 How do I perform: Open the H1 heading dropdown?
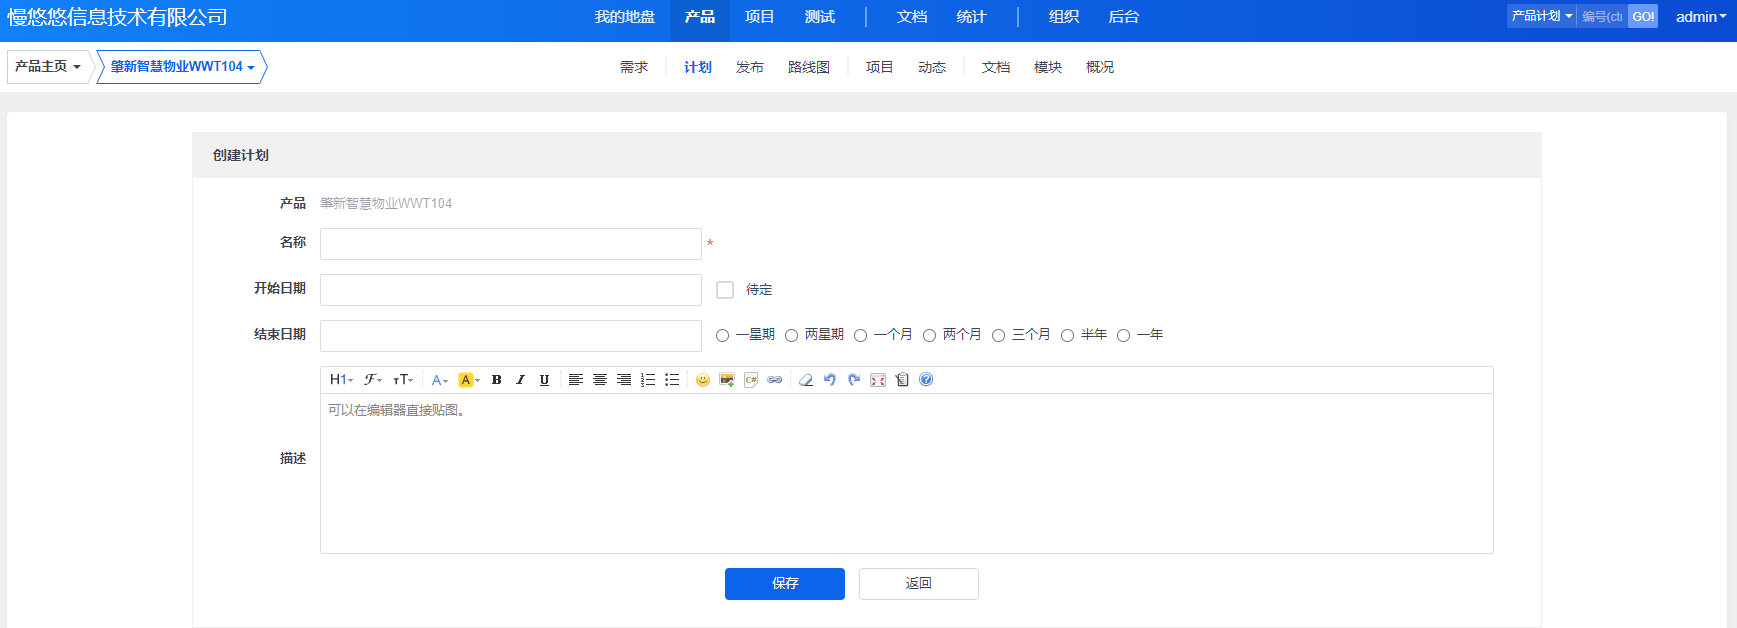(341, 380)
